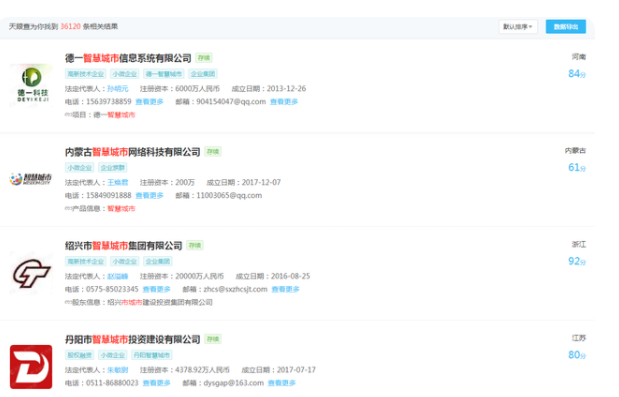Click the 92分 score
This screenshot has width=619, height=397.
pyautogui.click(x=577, y=261)
